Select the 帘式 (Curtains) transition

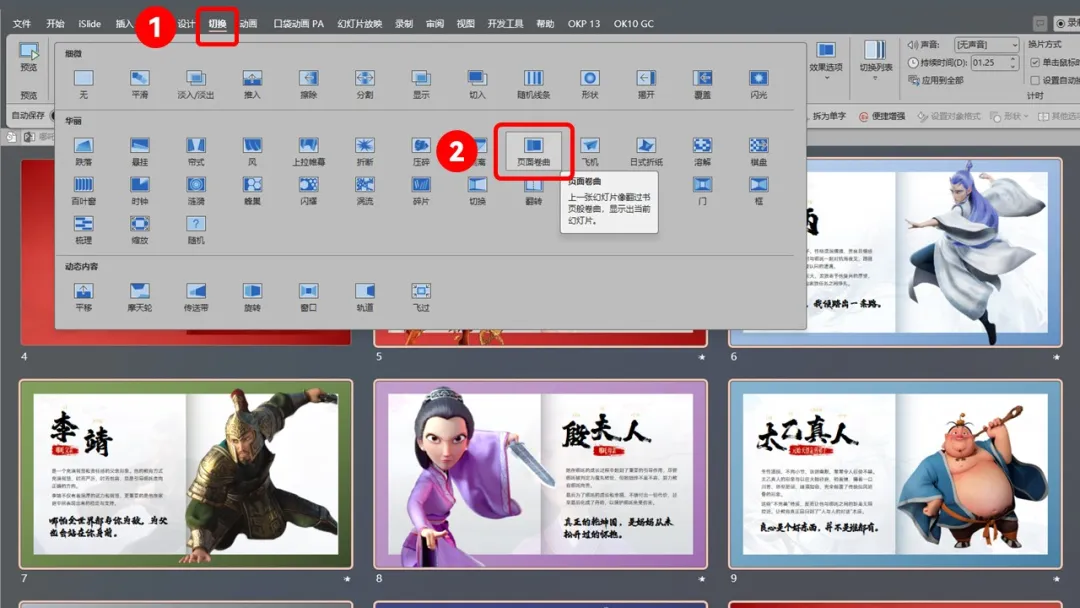point(196,151)
